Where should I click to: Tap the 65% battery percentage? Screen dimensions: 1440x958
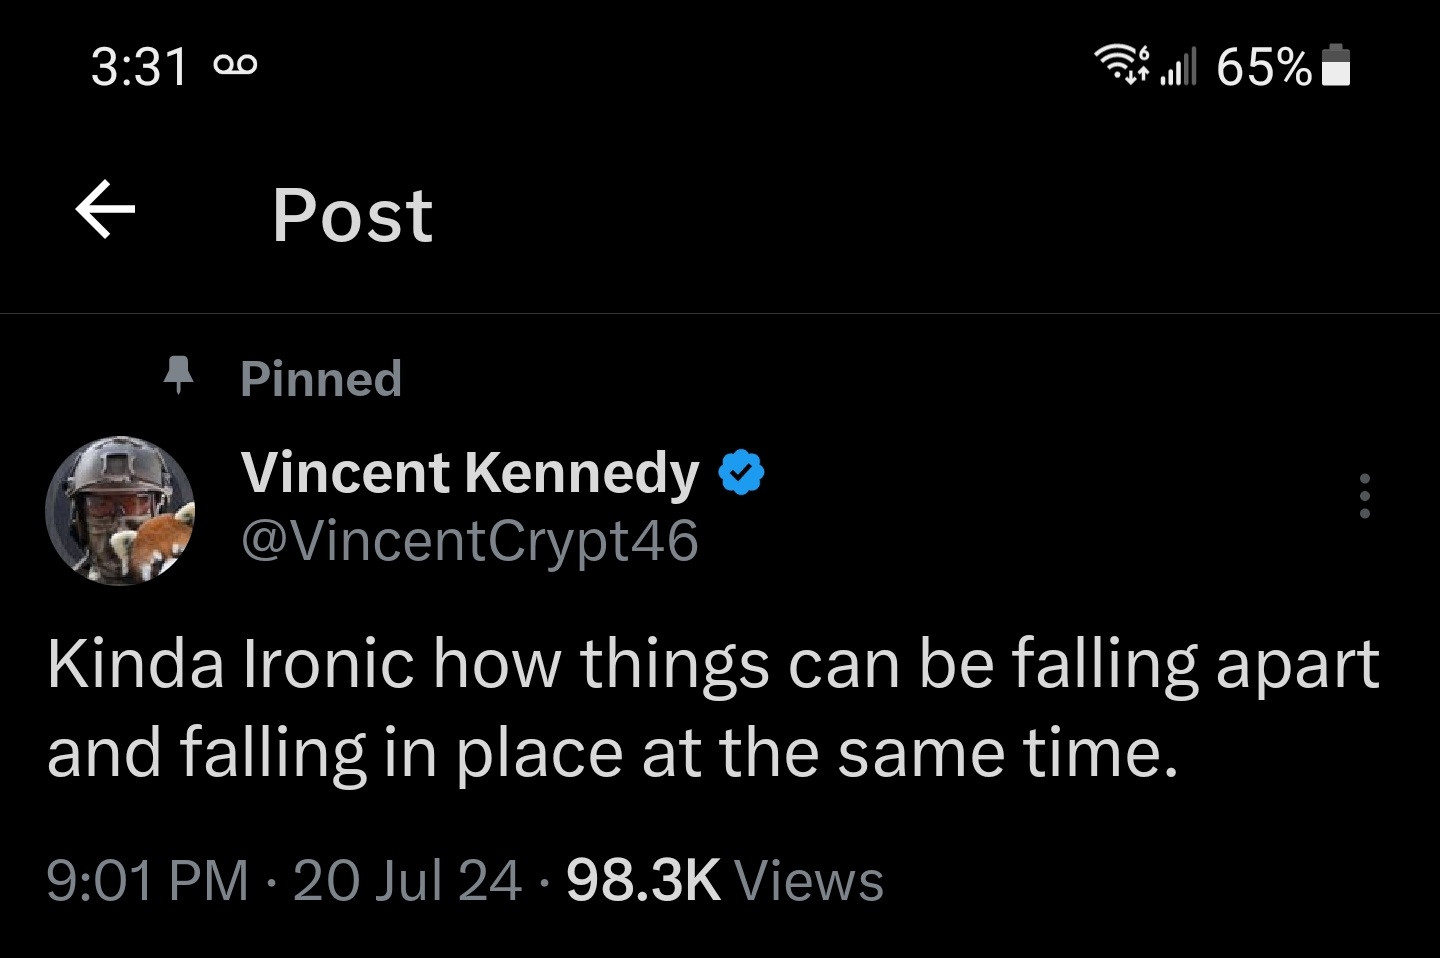1263,67
